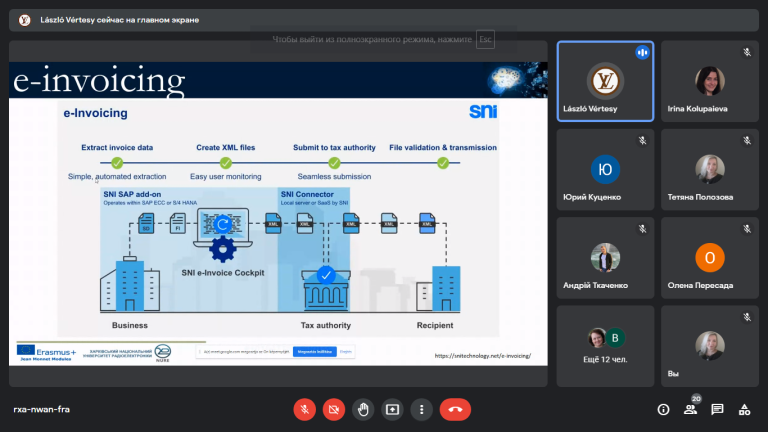The image size is (768, 432).
Task: Click the checkmark under Submit to tax authority
Action: [334, 163]
